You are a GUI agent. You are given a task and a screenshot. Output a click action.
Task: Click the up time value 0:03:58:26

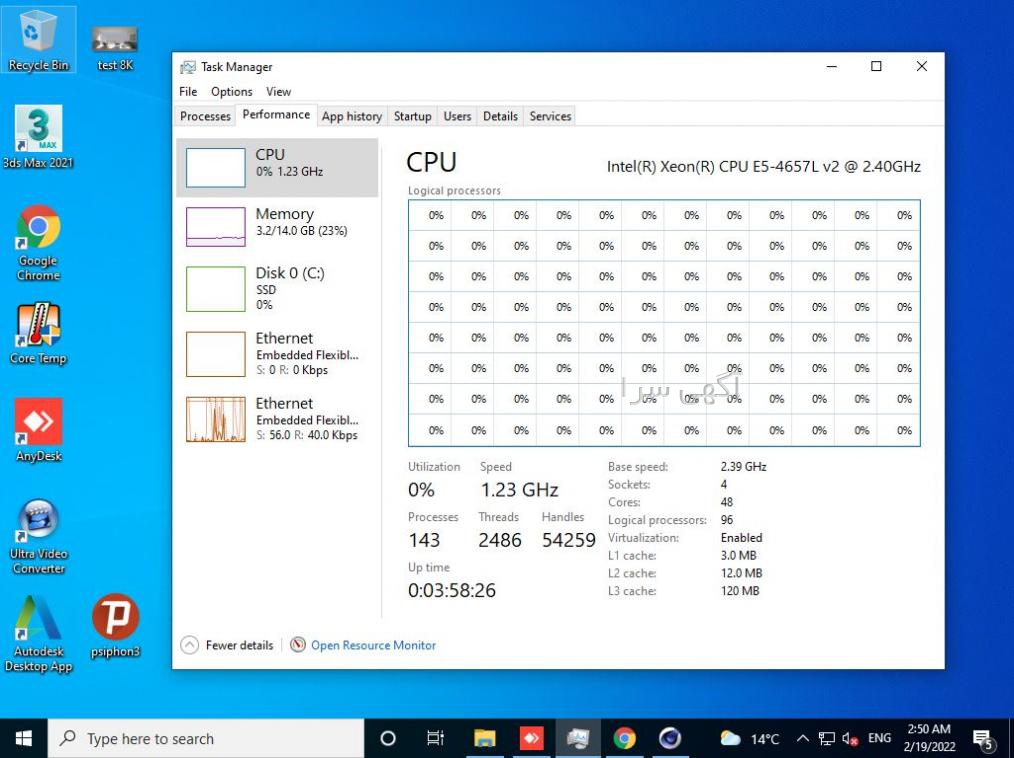pyautogui.click(x=452, y=590)
